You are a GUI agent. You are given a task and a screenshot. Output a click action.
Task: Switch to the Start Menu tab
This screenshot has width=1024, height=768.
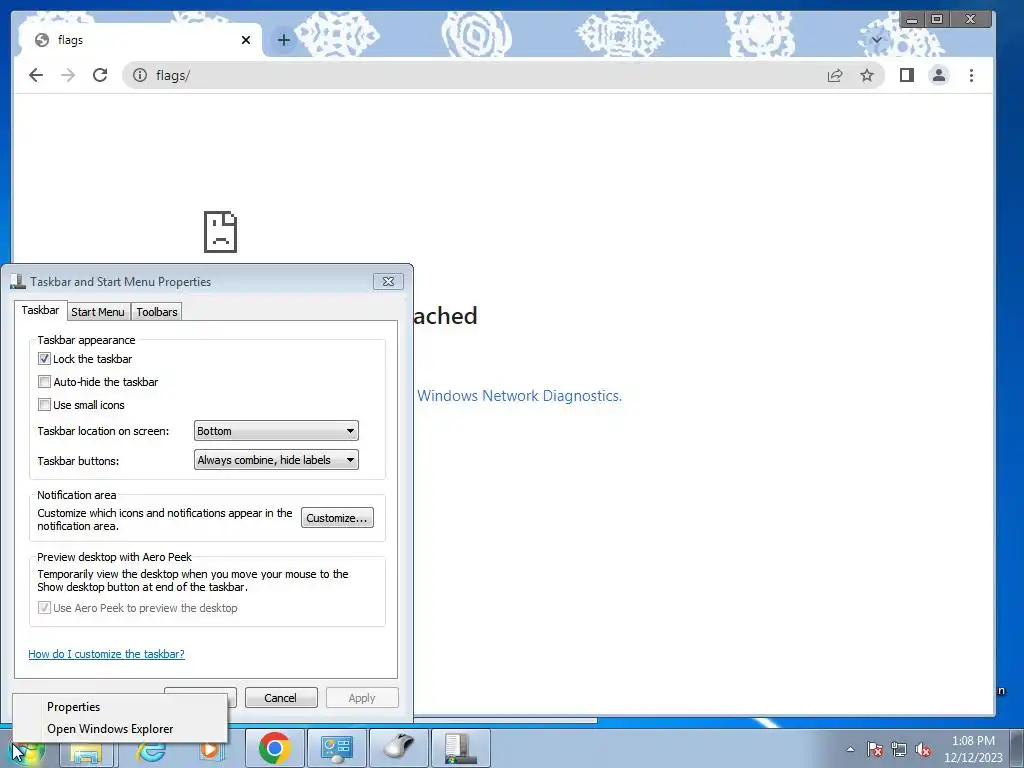click(98, 312)
